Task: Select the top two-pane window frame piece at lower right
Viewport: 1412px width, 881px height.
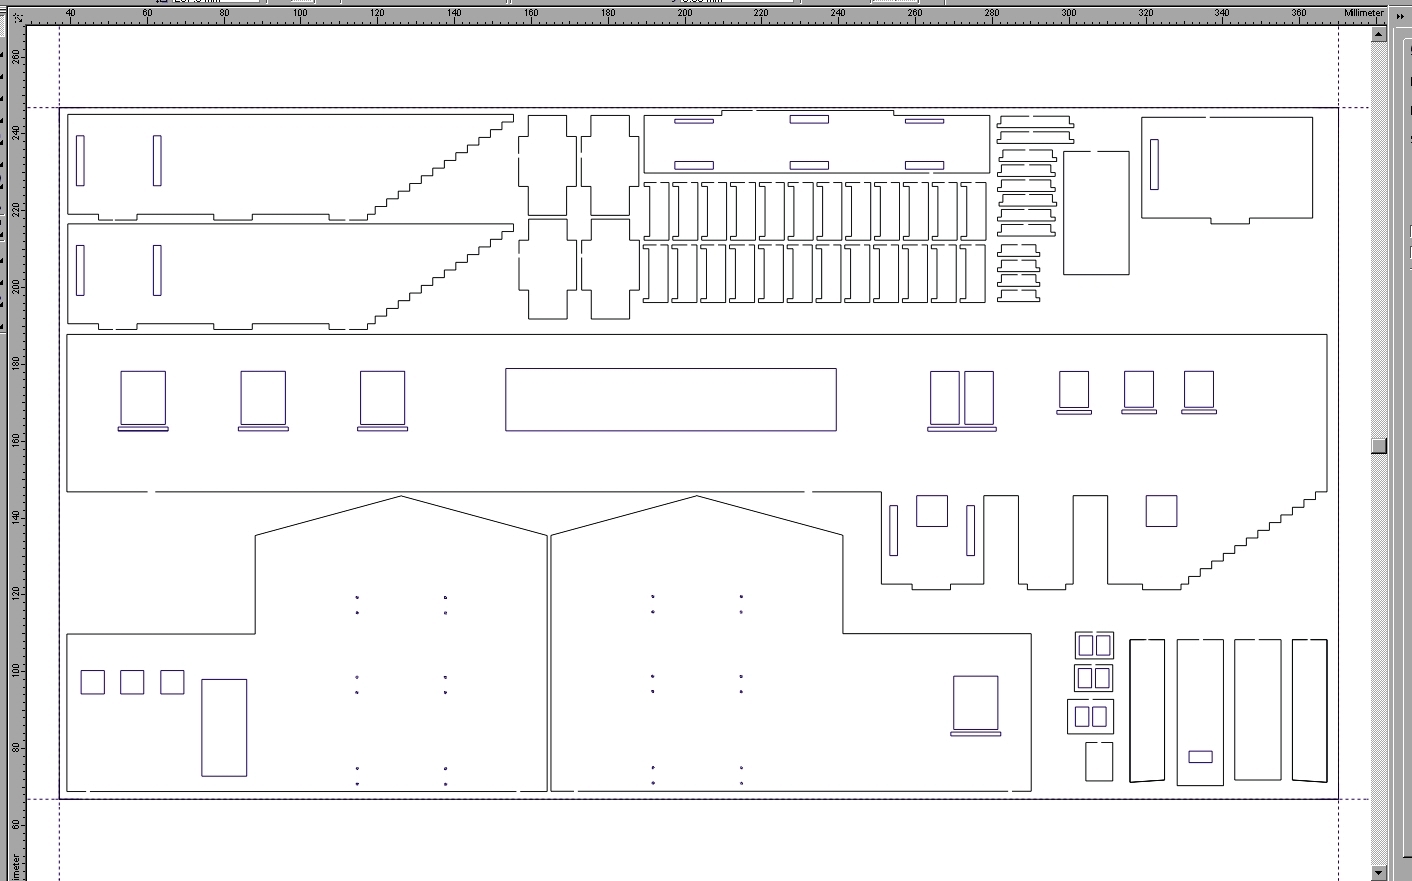Action: click(x=1094, y=646)
